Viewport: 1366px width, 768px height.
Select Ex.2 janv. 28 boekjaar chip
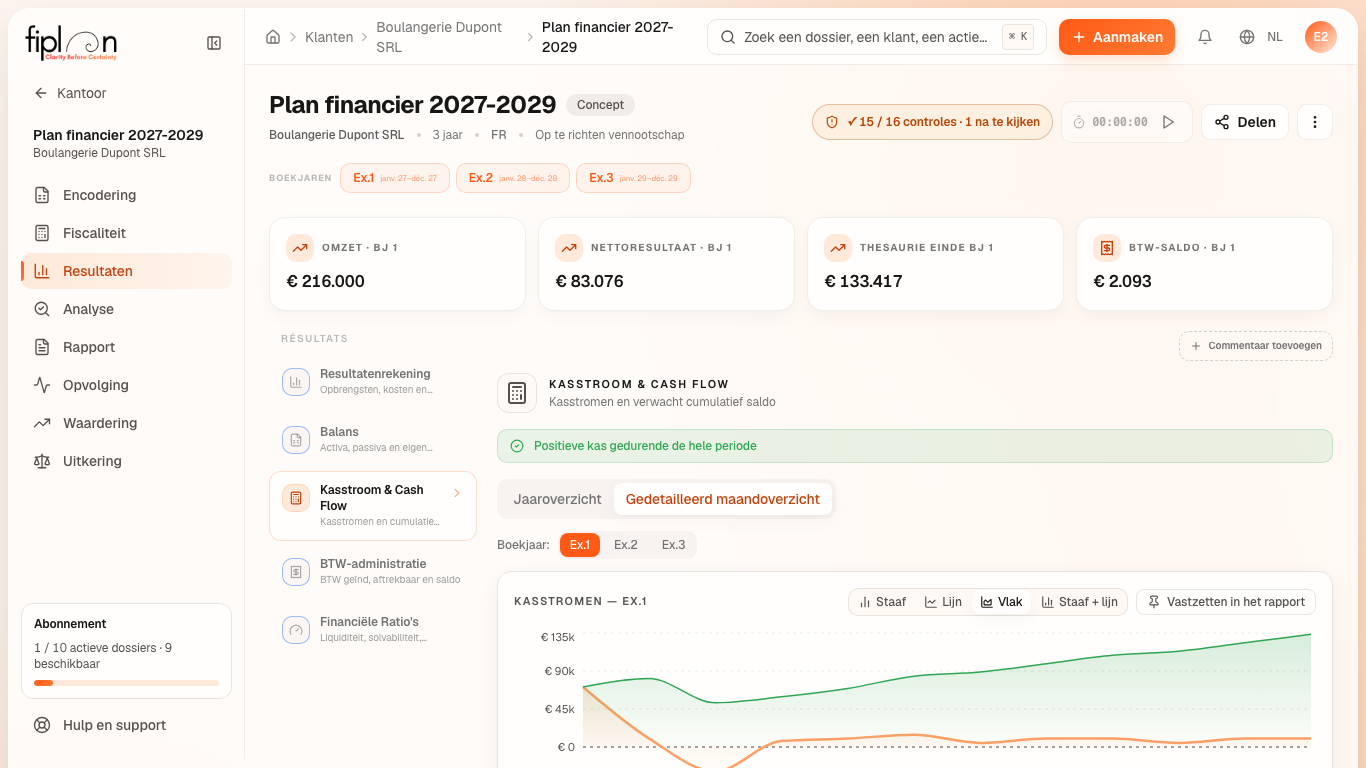[x=513, y=178]
